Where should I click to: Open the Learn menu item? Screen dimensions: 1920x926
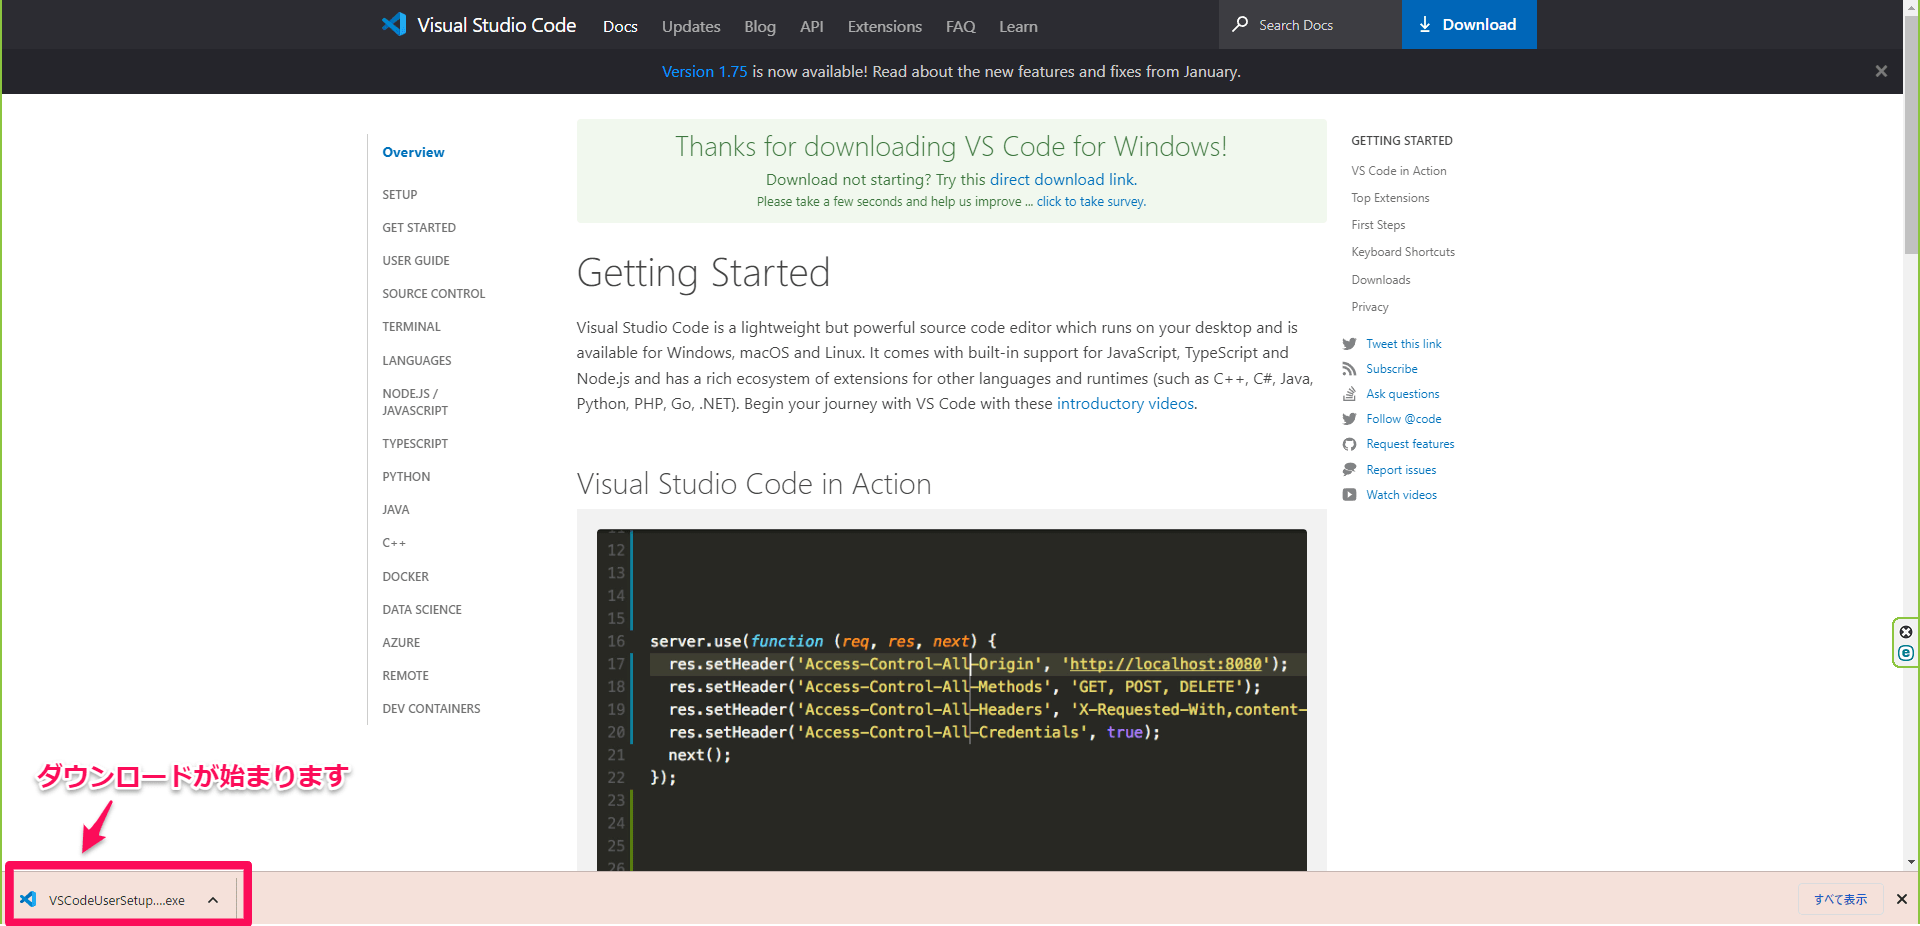coord(1018,27)
